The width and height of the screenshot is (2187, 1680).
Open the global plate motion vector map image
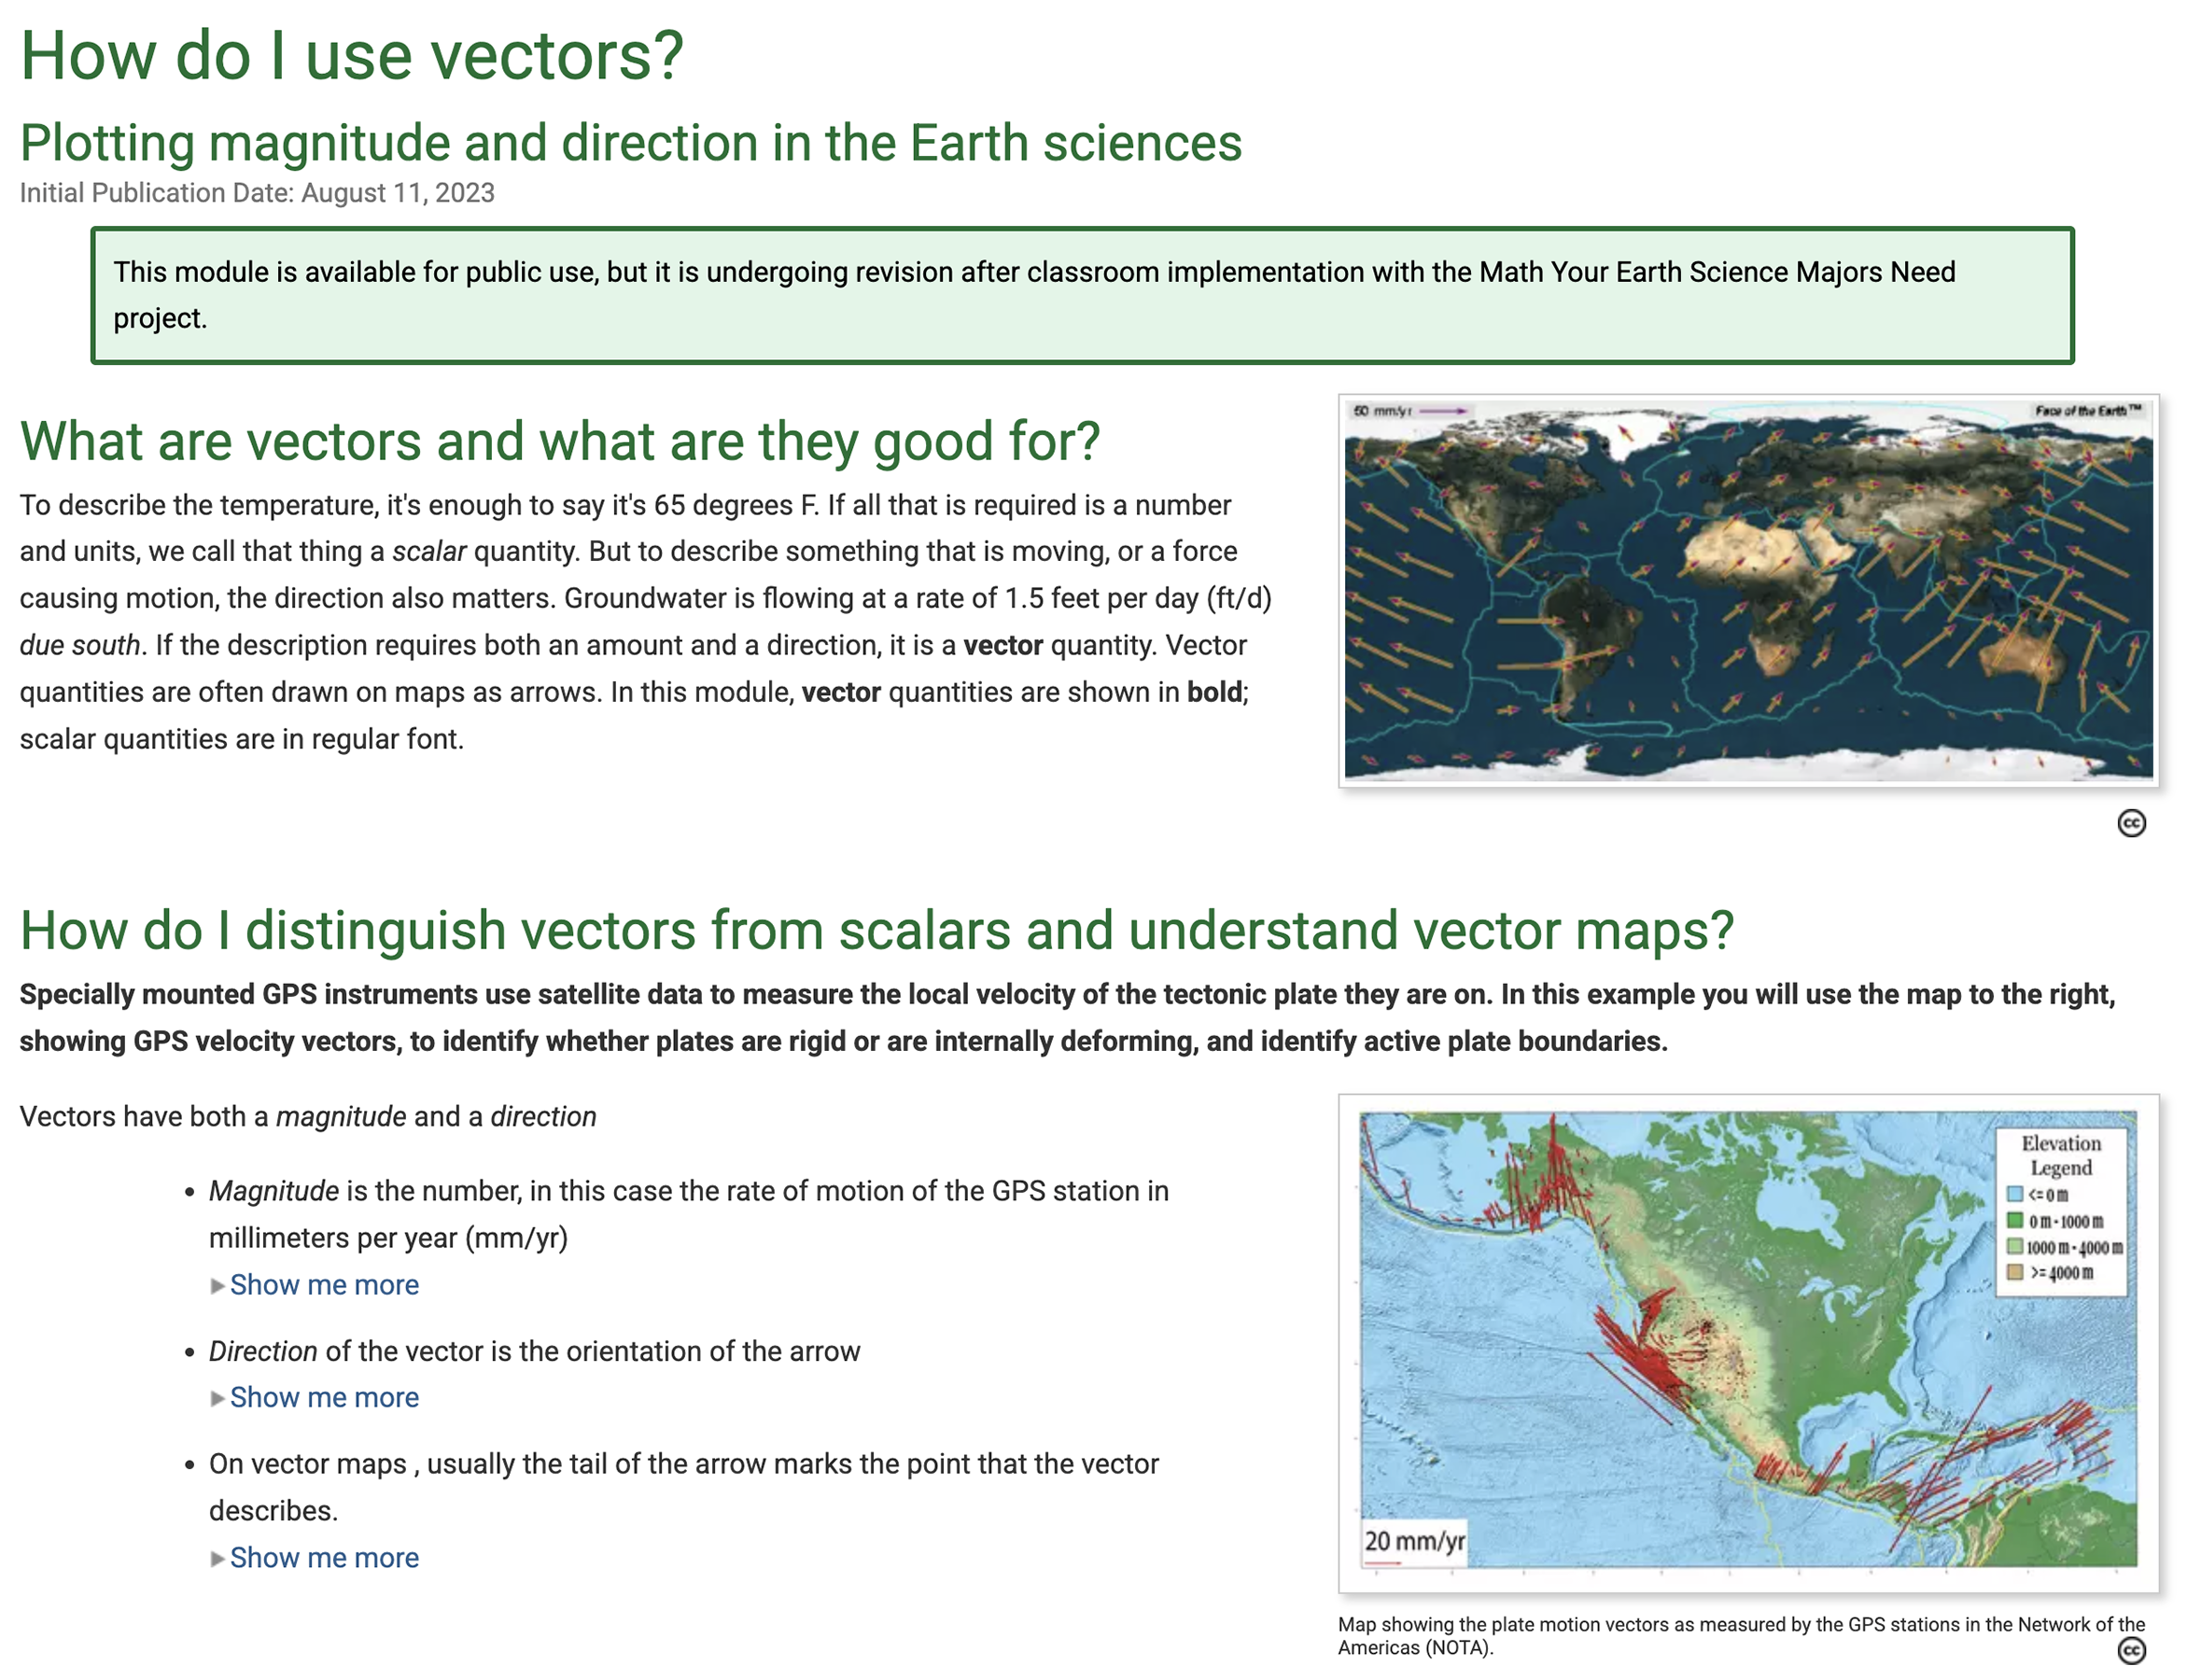pos(1747,590)
